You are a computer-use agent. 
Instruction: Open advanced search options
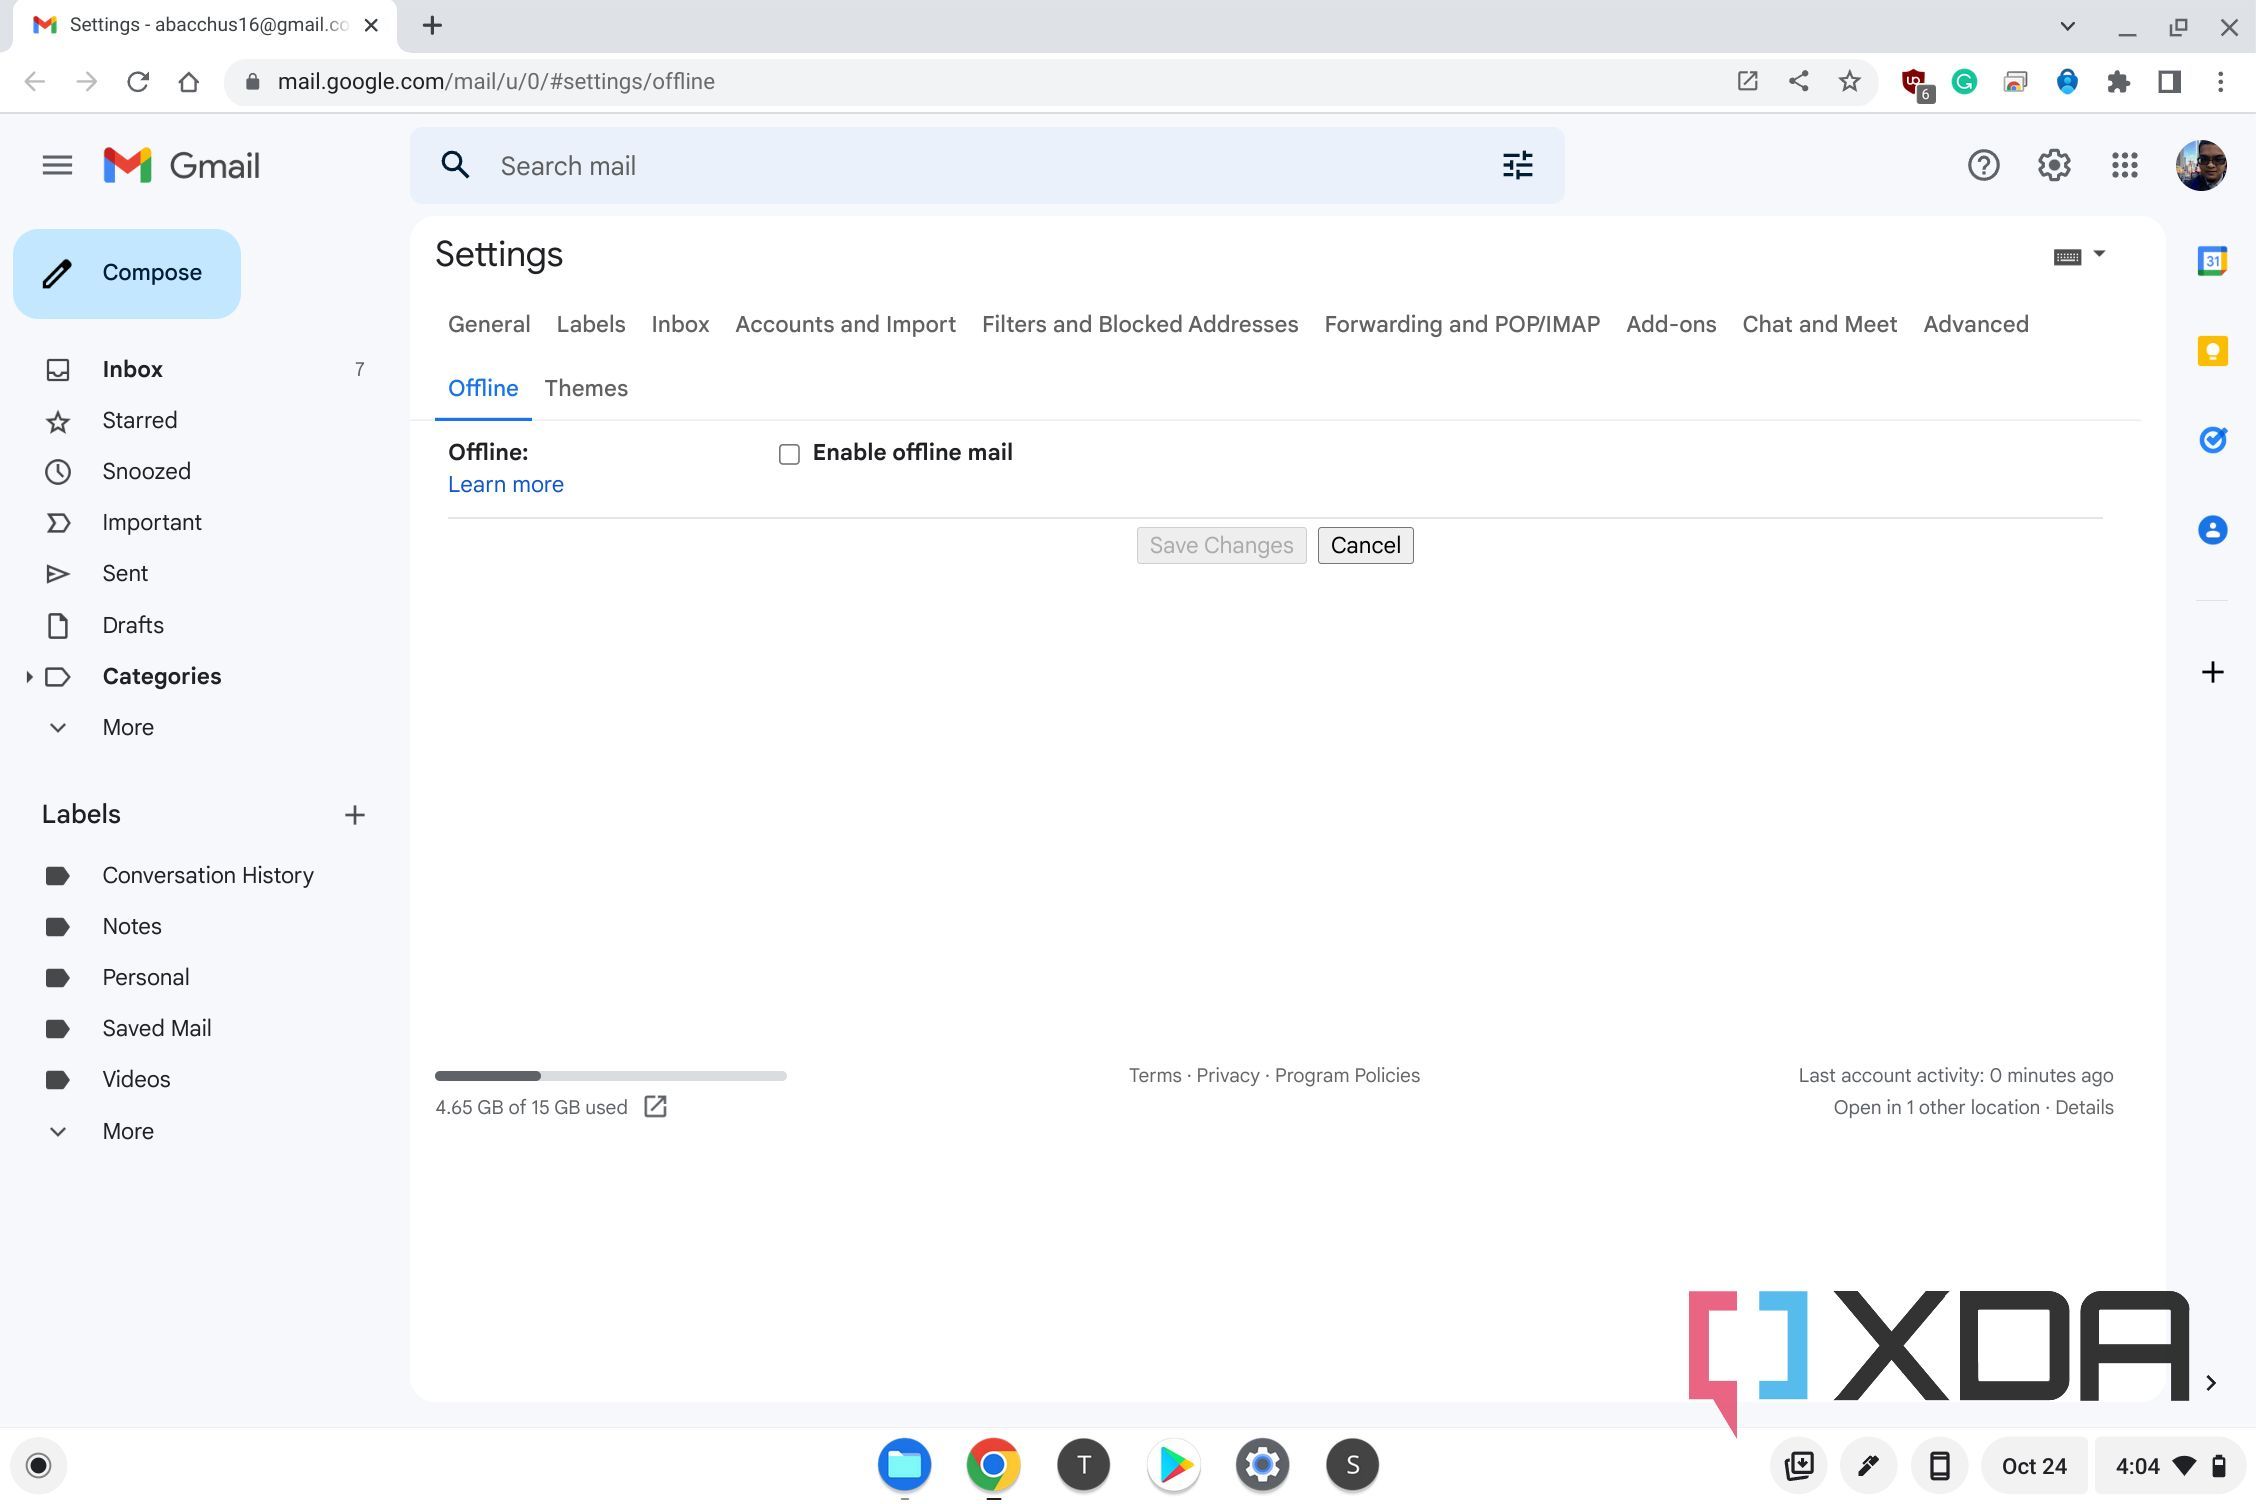[x=1517, y=165]
